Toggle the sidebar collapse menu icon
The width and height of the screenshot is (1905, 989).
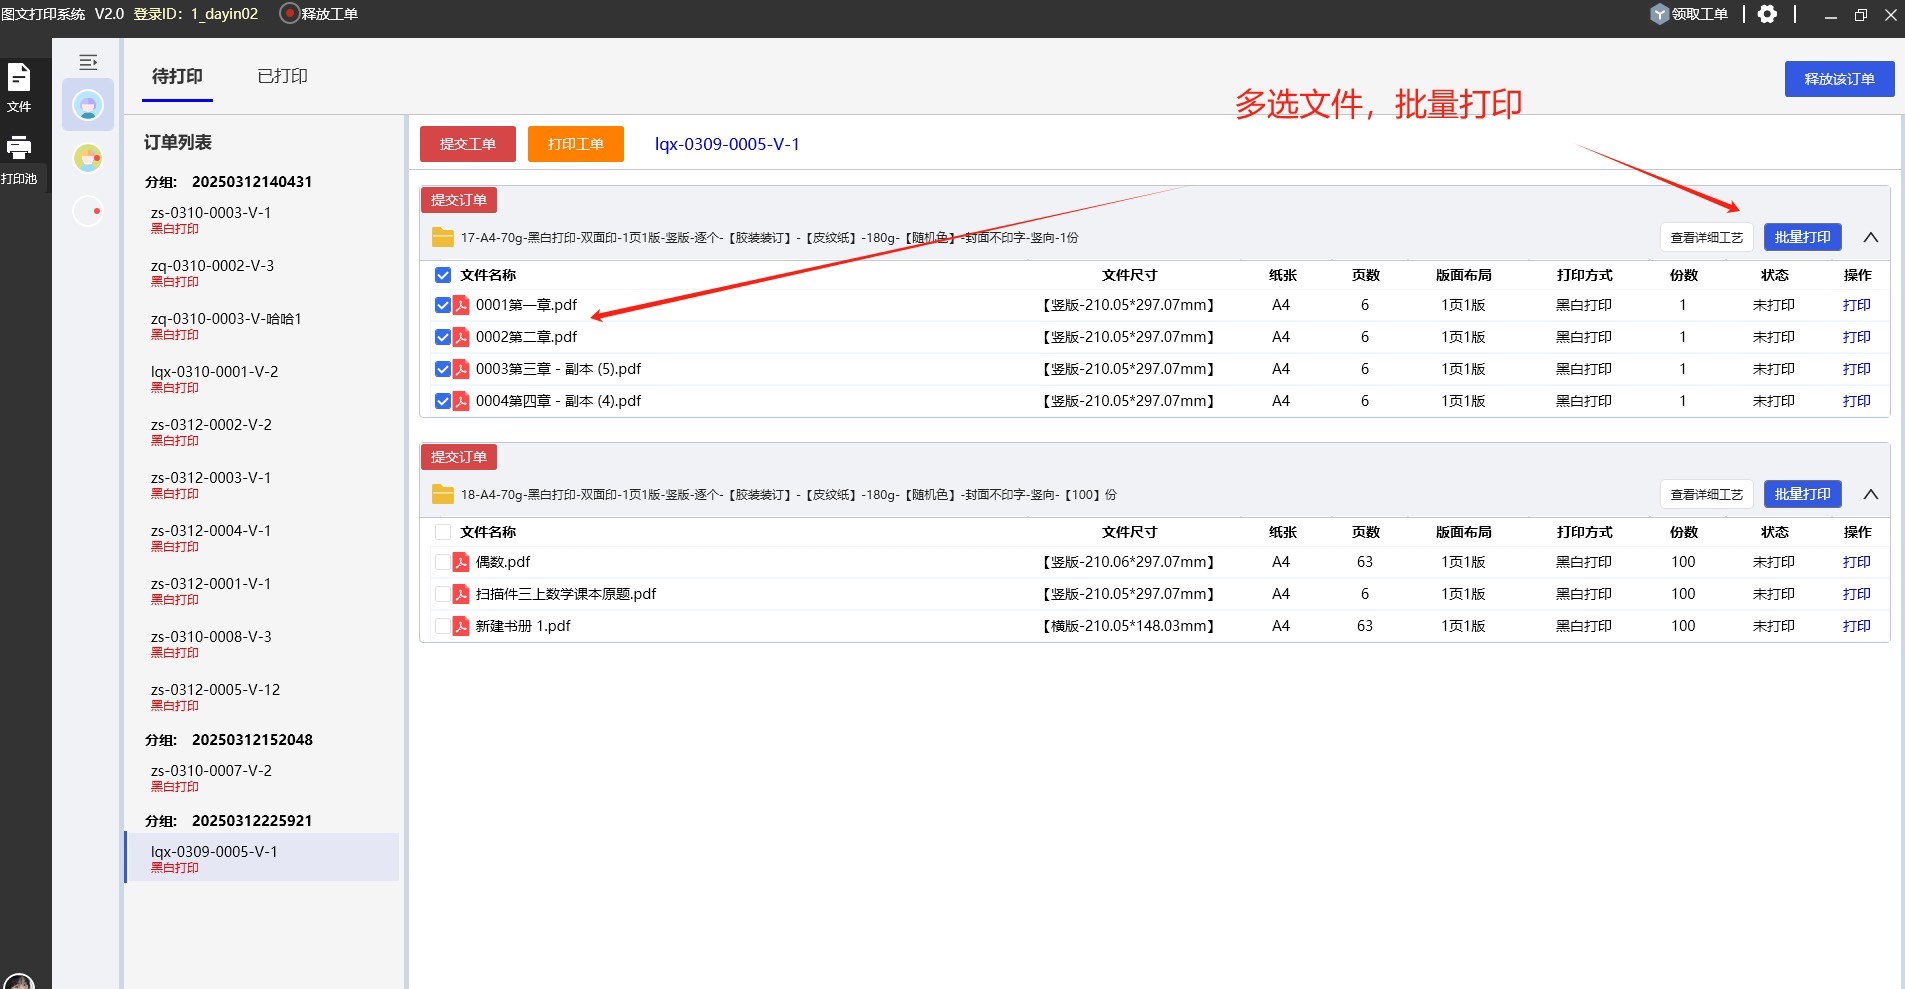(88, 62)
